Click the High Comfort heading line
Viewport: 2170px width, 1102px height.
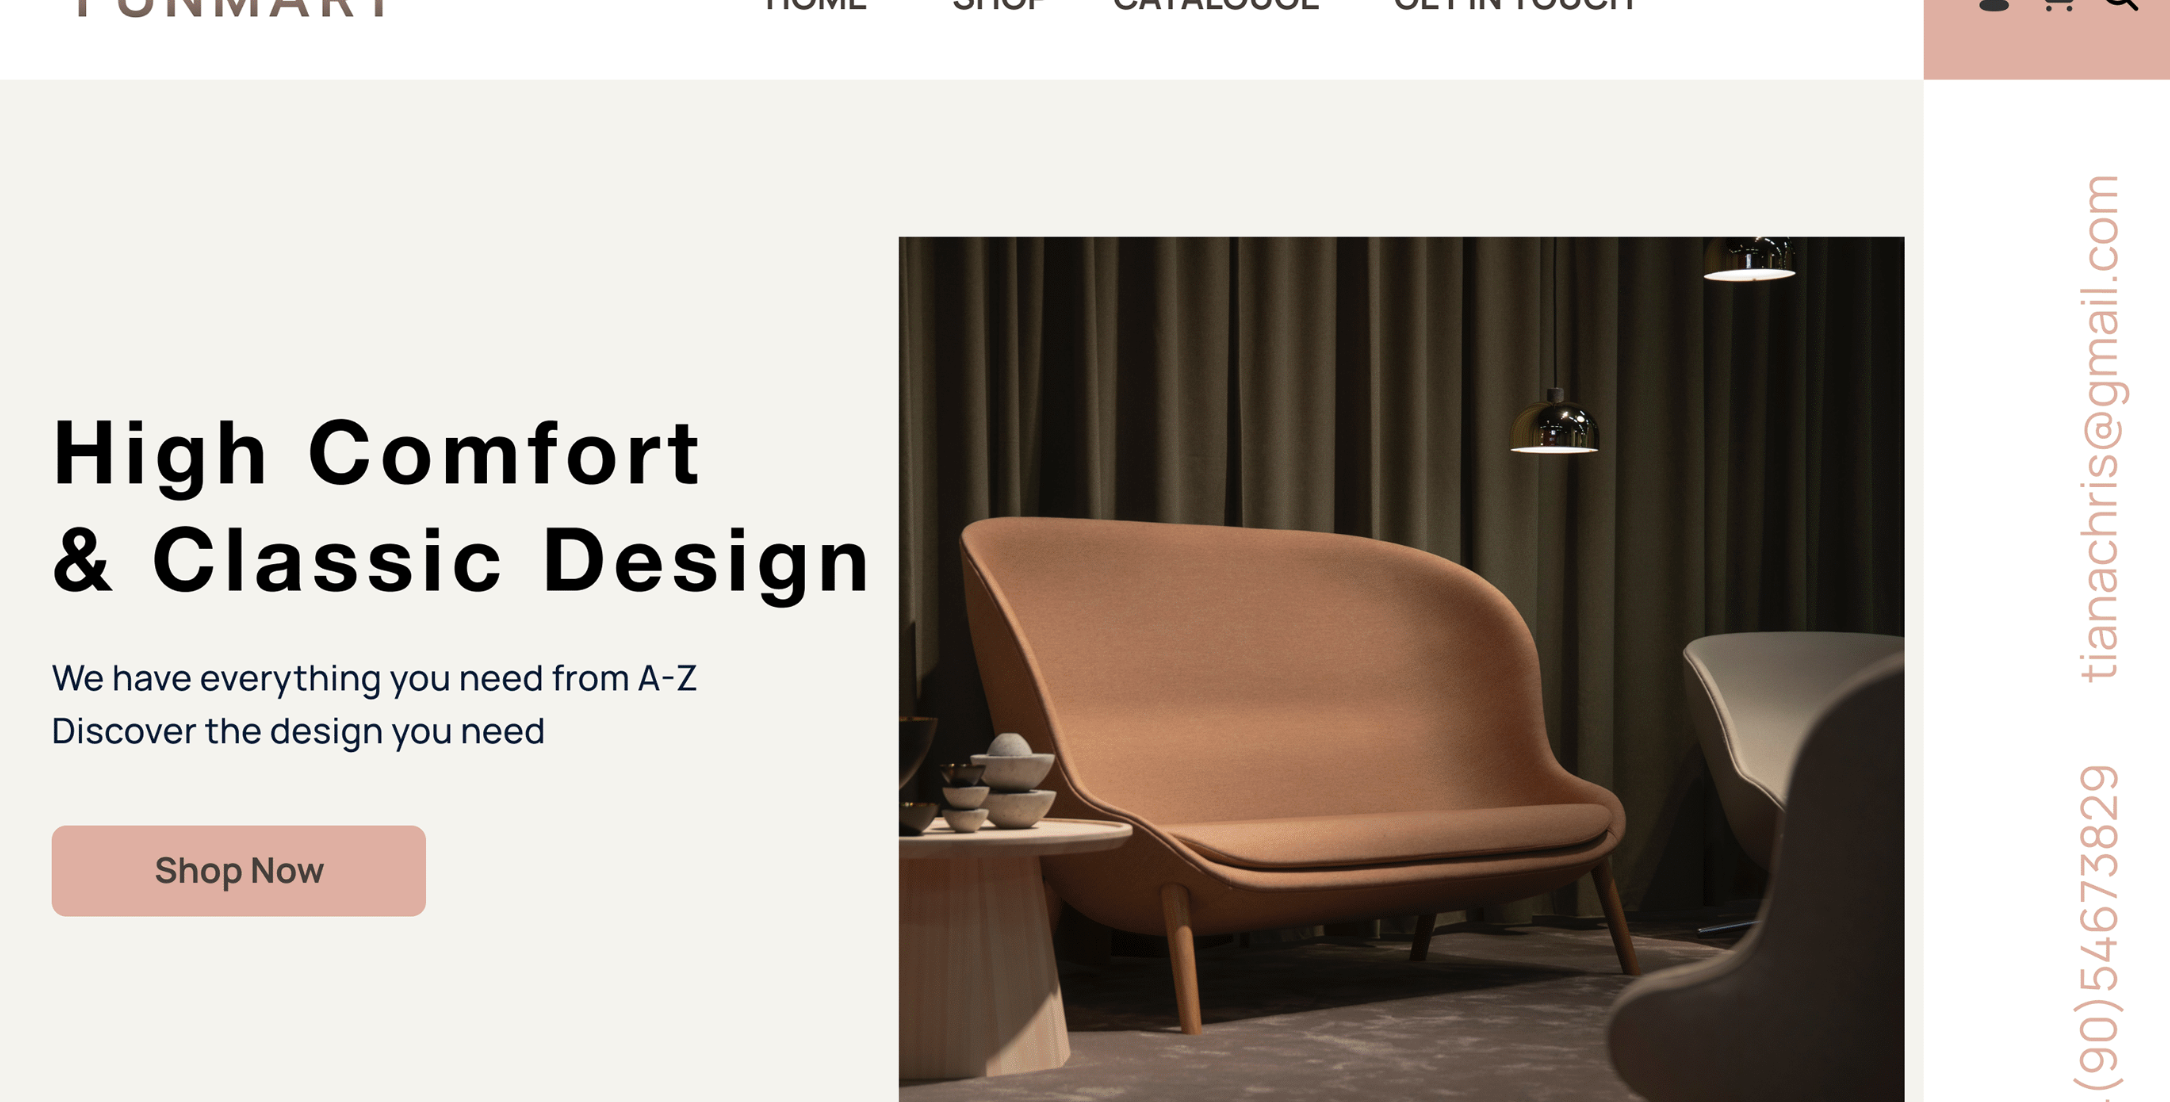tap(378, 453)
